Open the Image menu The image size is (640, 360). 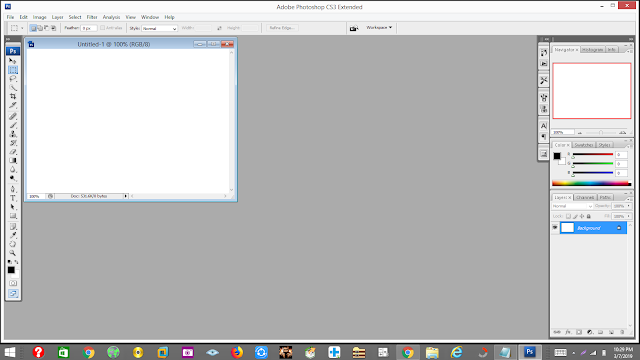point(40,17)
